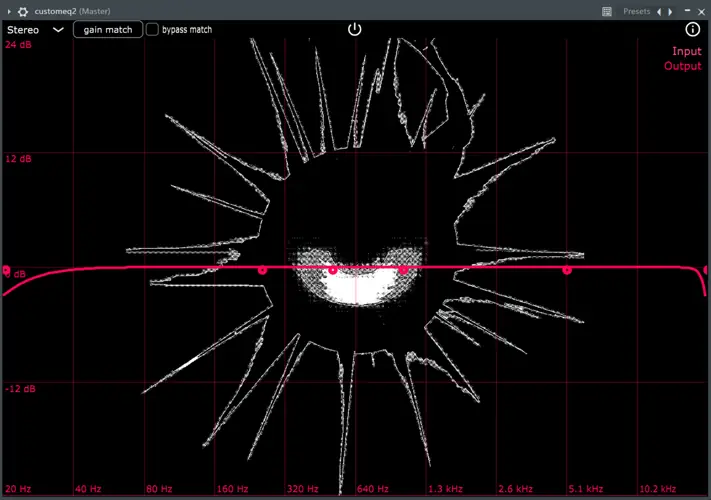Screen dimensions: 711x500
Task: Select the EQ band node near 1 kHz
Action: [404, 270]
